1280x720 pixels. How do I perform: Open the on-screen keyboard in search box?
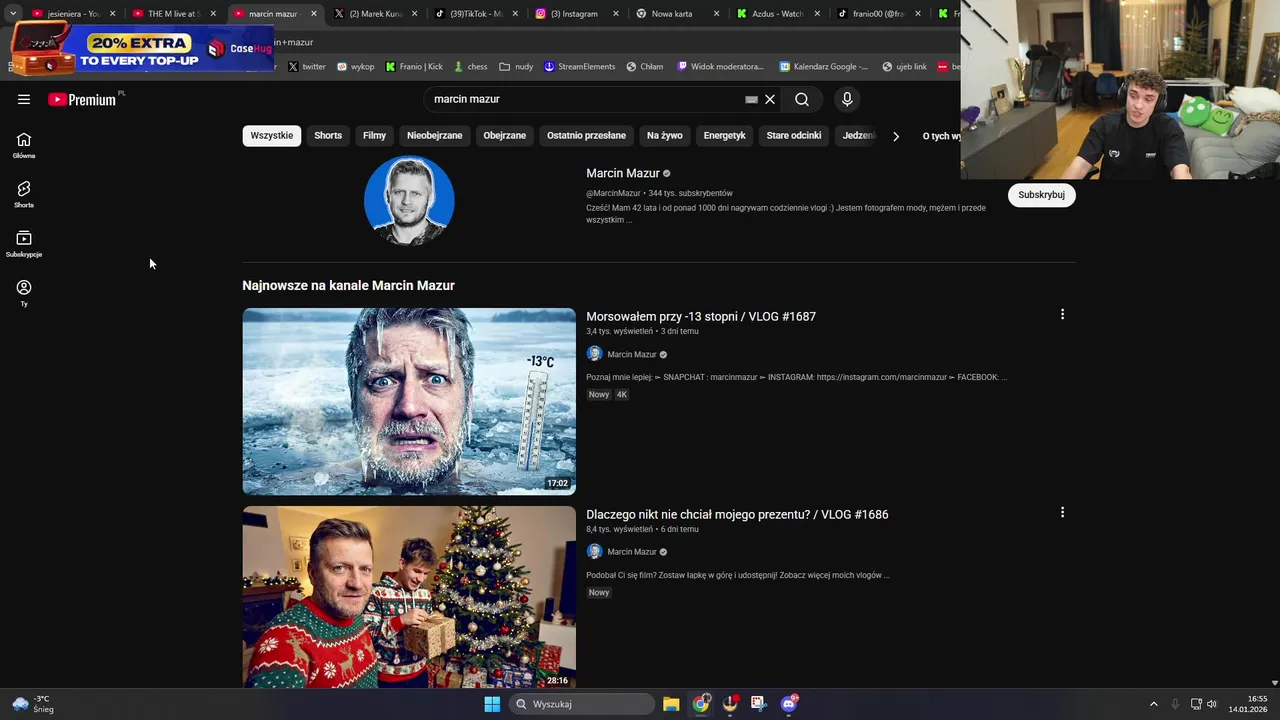click(x=751, y=99)
